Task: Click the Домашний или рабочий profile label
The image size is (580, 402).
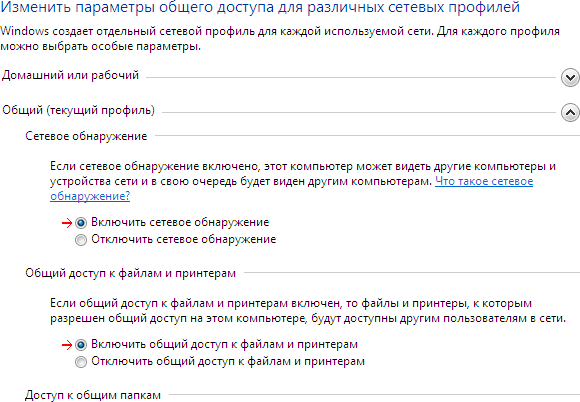Action: click(70, 75)
